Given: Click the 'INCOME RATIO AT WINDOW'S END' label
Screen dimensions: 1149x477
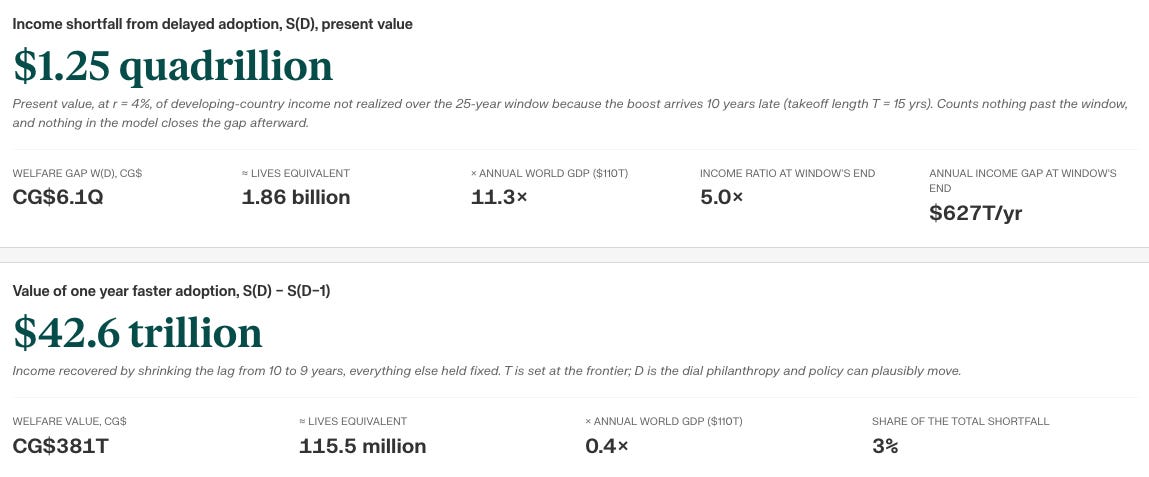Looking at the screenshot, I should click(788, 174).
